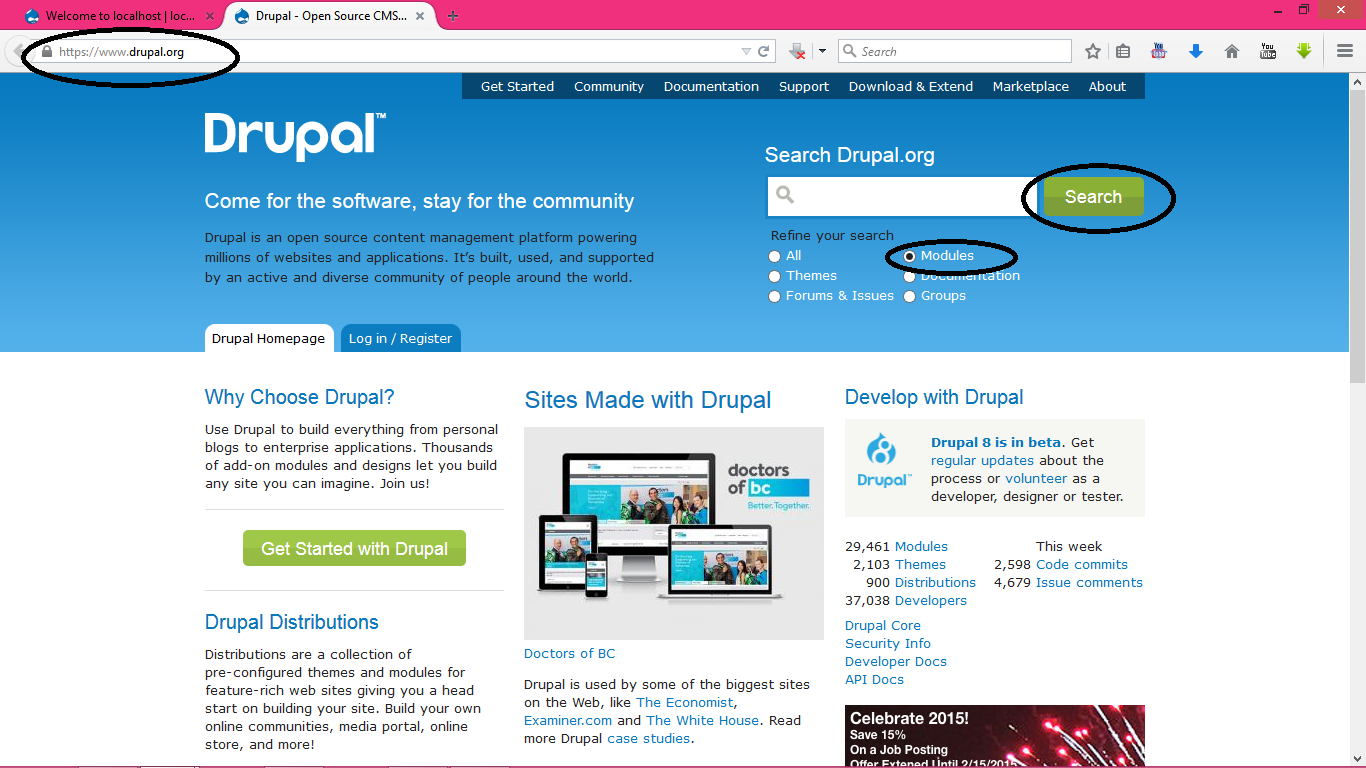Click the green Search button
The width and height of the screenshot is (1366, 768).
(x=1093, y=197)
